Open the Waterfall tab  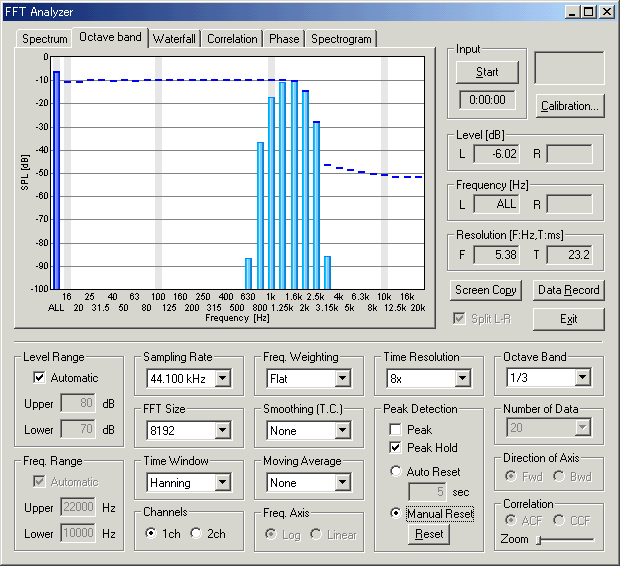[x=174, y=39]
